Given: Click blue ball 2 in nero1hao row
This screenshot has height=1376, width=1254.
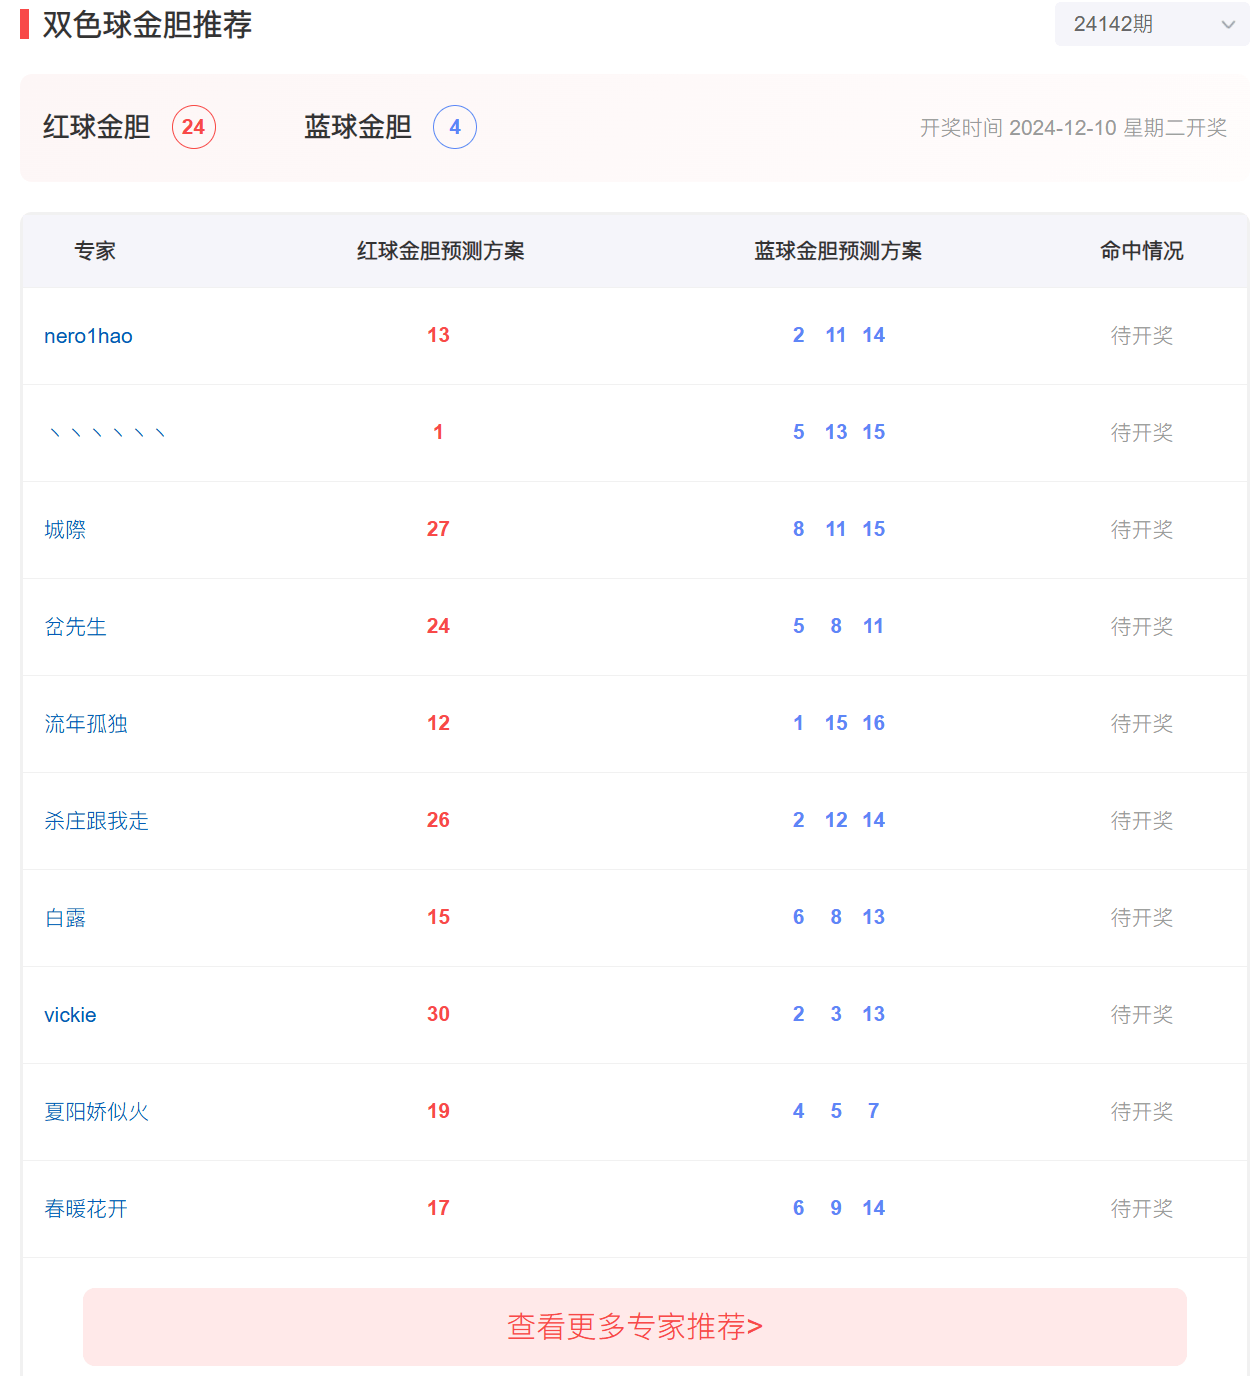Looking at the screenshot, I should click(x=799, y=335).
